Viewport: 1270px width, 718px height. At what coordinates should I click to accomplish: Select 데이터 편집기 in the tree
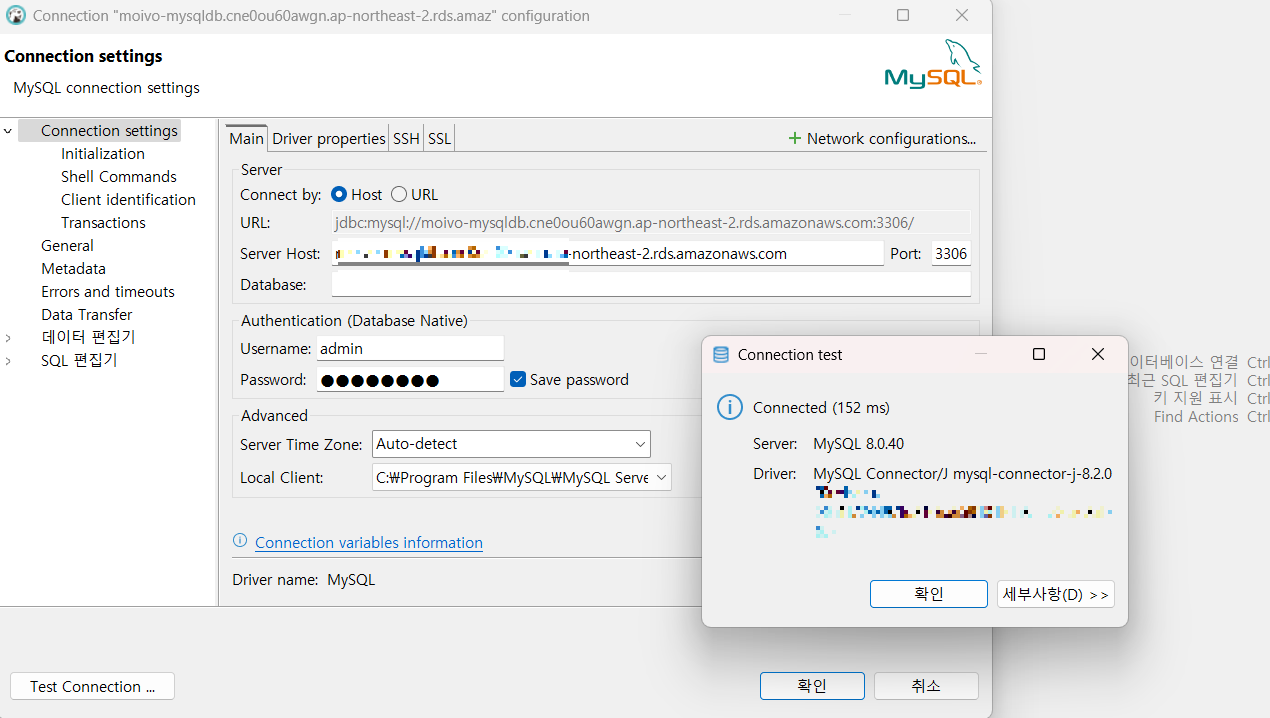coord(88,338)
